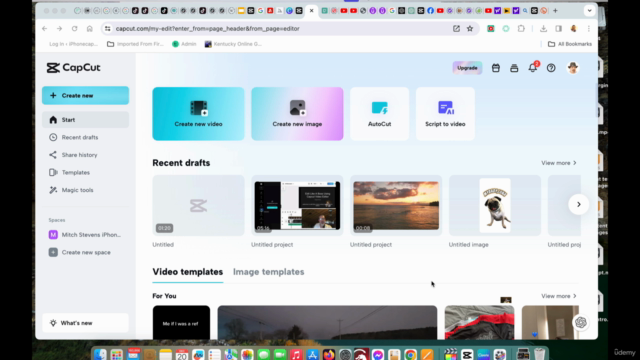Open the wide cloudy sky template

coord(327,322)
